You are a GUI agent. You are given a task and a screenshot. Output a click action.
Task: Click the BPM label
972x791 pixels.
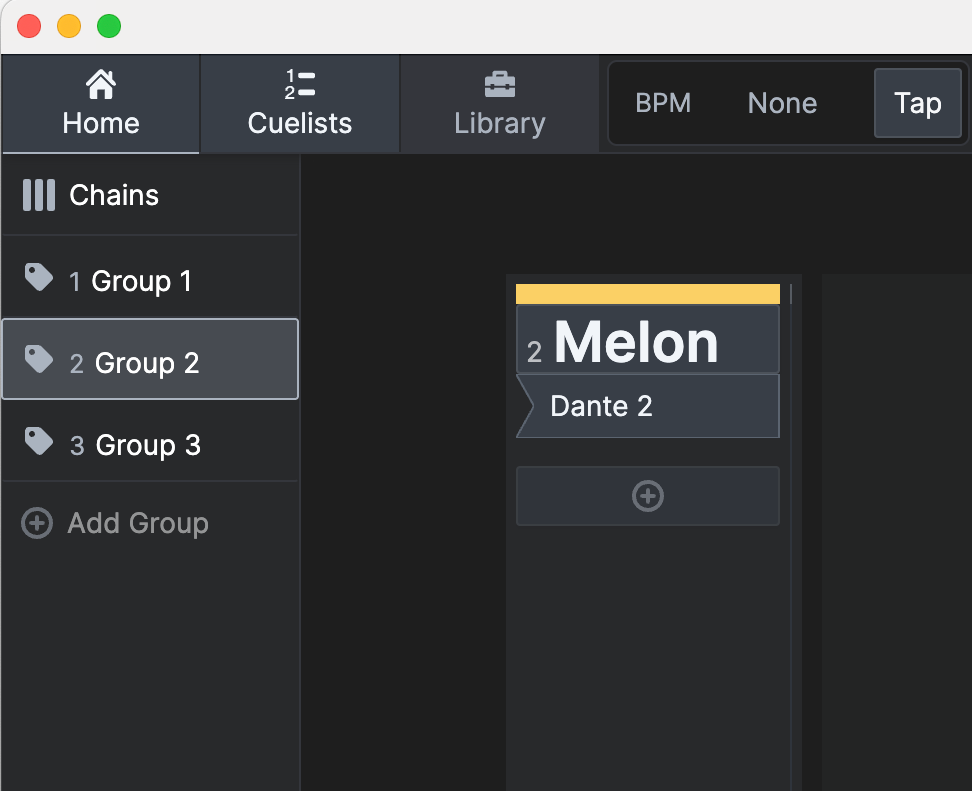(663, 103)
